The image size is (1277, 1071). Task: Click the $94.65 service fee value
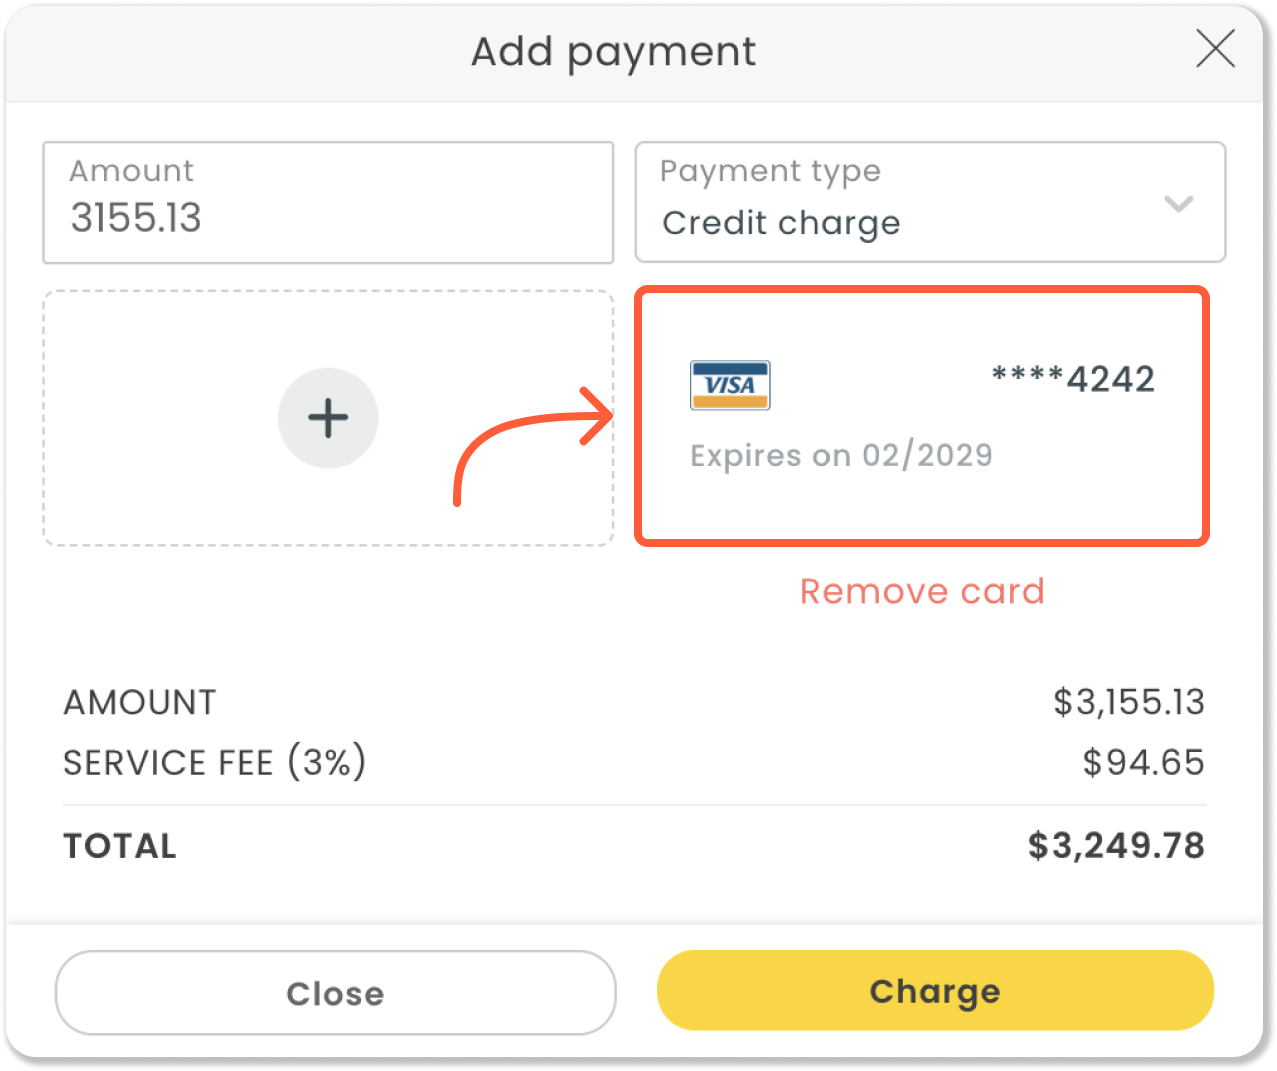(1143, 763)
